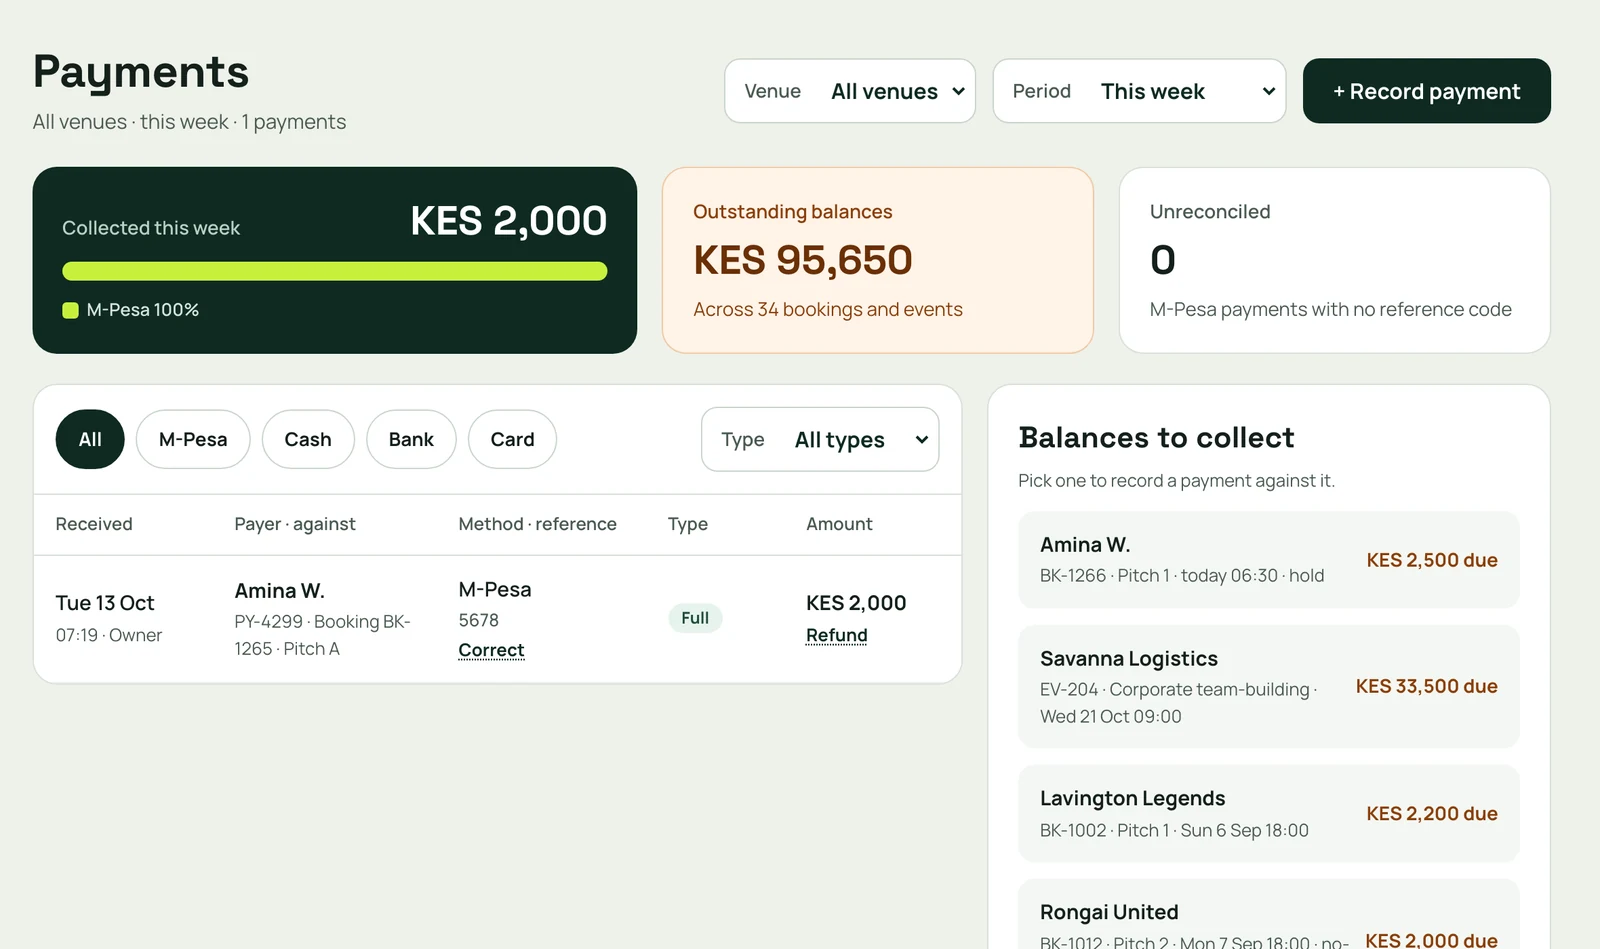Pick the Rongai United balance card
1600x949 pixels.
1268,915
